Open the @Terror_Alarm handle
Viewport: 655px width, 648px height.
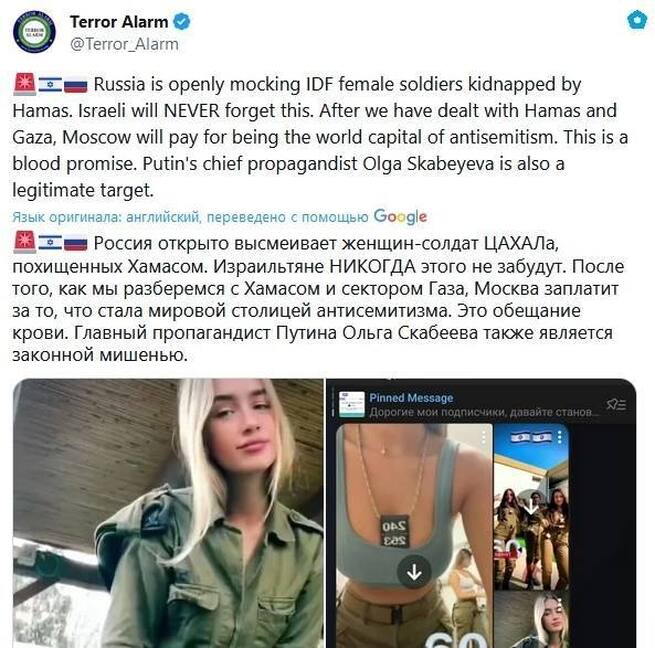(x=124, y=44)
